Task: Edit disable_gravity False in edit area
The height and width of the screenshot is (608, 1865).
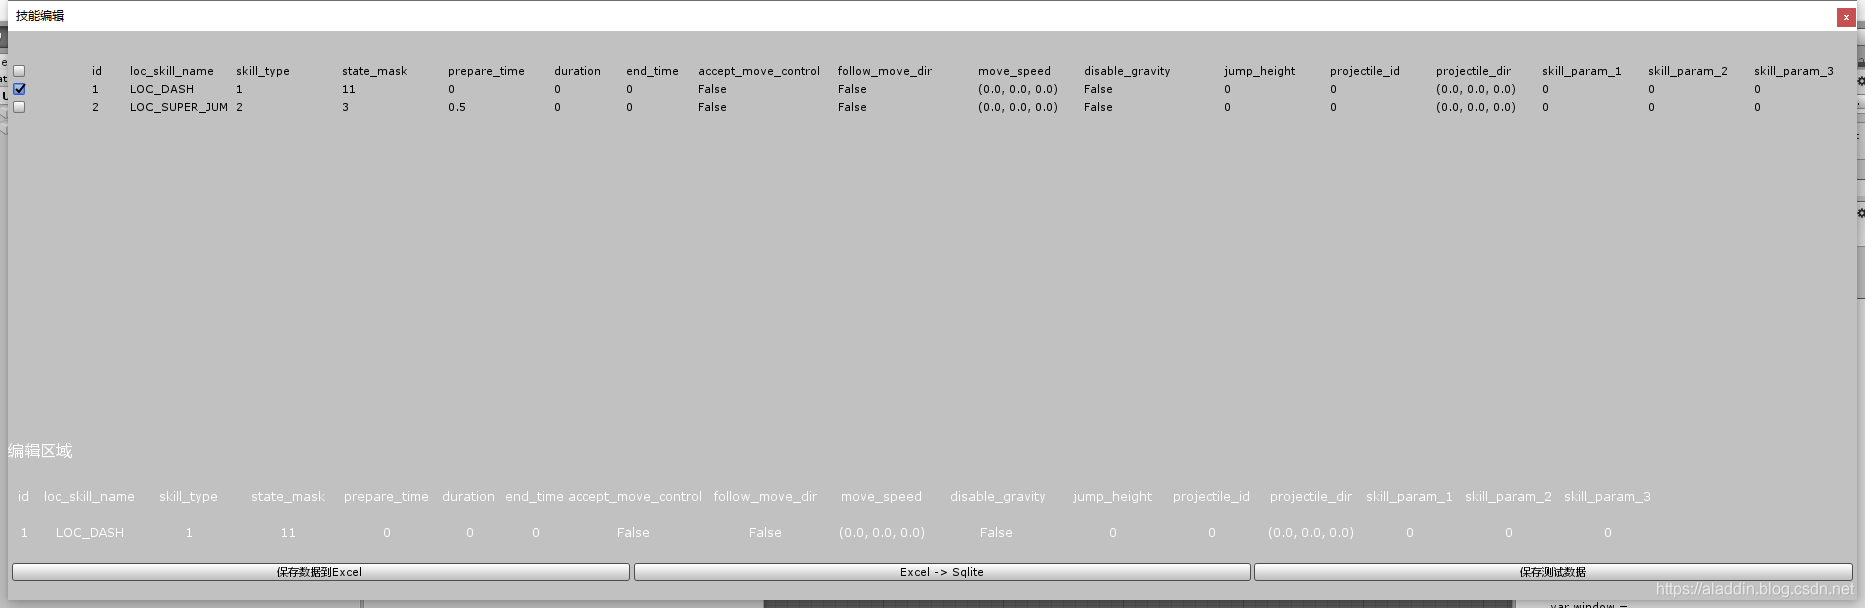Action: click(996, 533)
